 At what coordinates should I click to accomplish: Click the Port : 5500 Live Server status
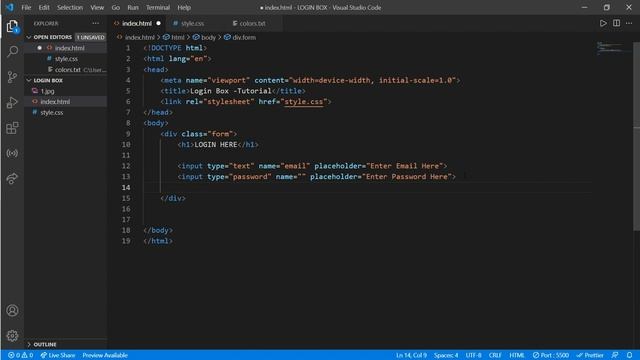point(550,355)
